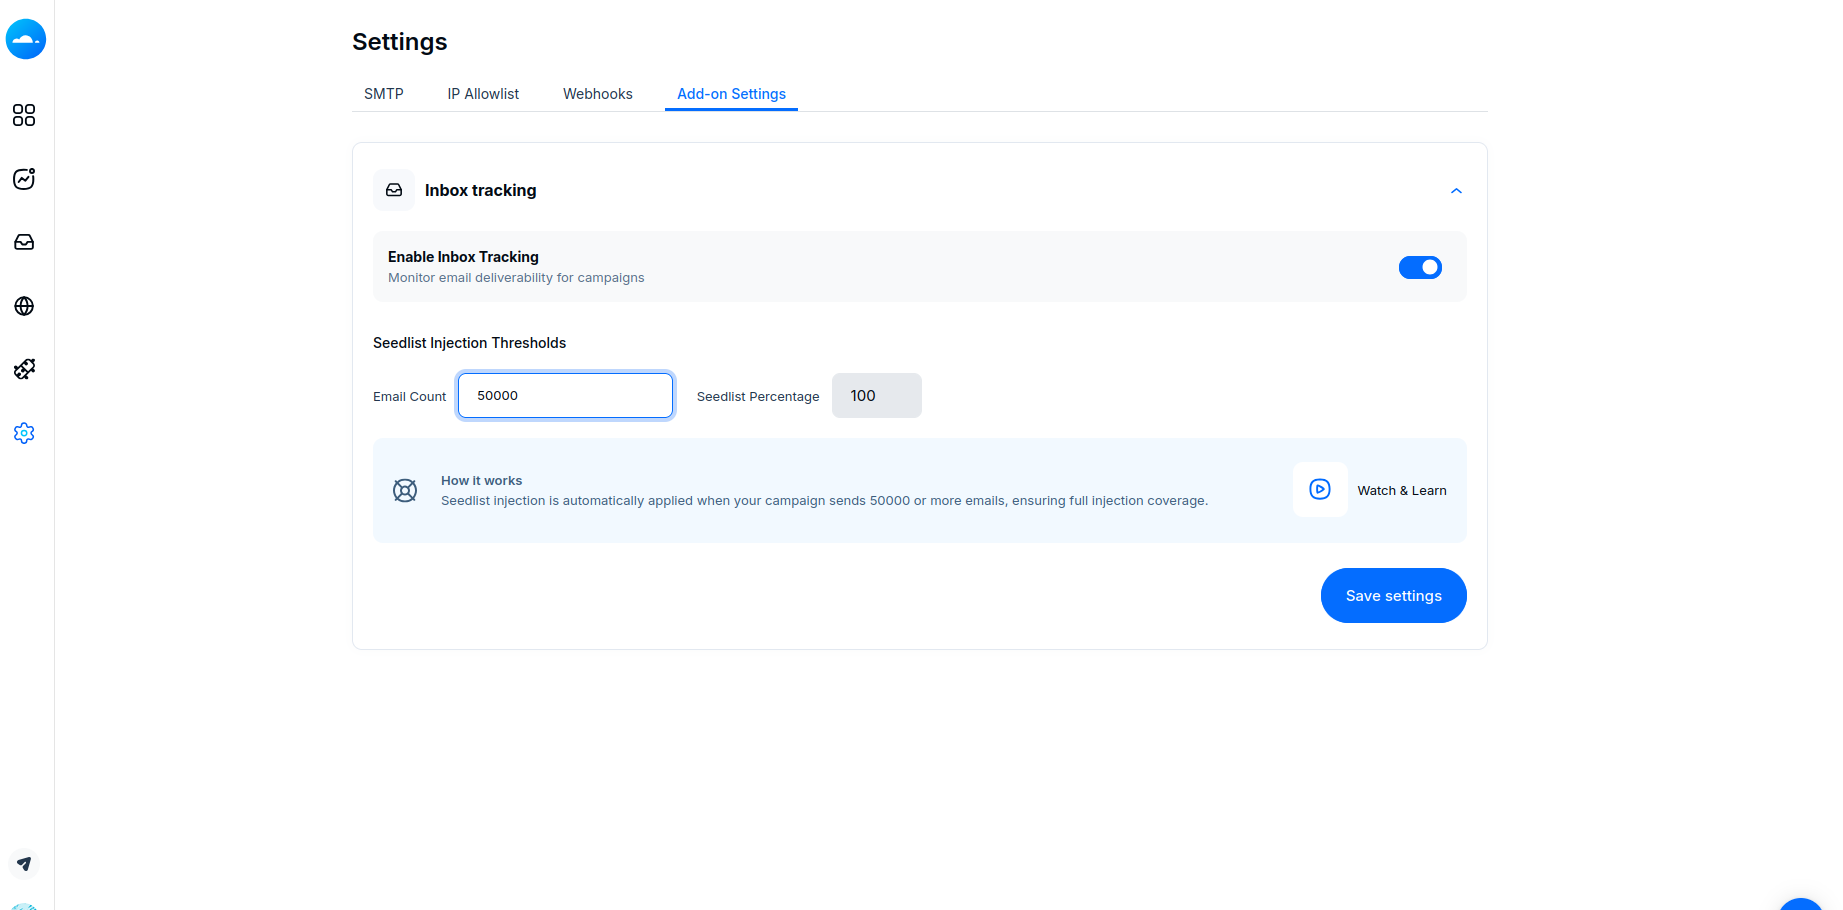Click the Watch & Learn play icon
Screen dimensions: 1843x910
coord(1320,490)
